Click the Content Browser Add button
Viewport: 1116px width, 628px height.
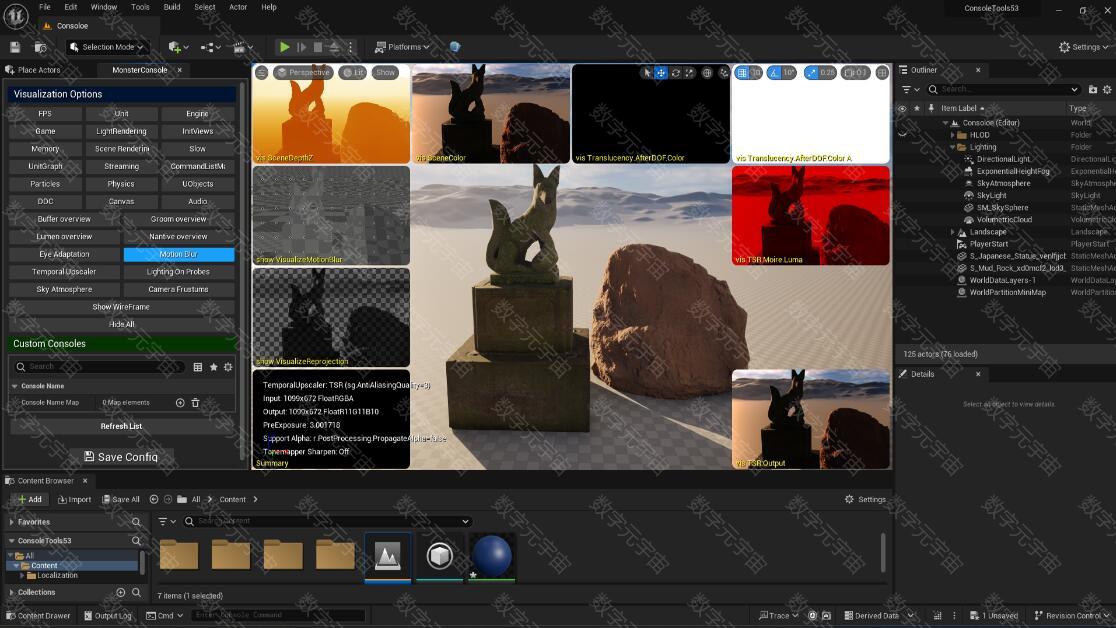pos(30,500)
